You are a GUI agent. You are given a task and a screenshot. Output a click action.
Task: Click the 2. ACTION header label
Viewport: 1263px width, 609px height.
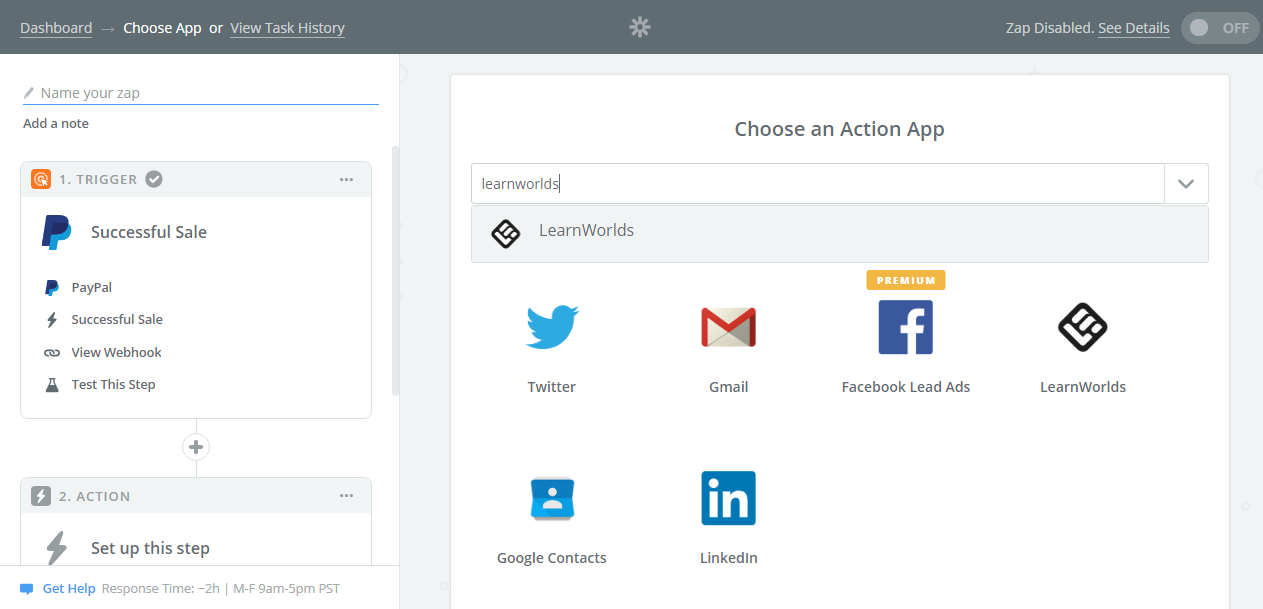(95, 496)
